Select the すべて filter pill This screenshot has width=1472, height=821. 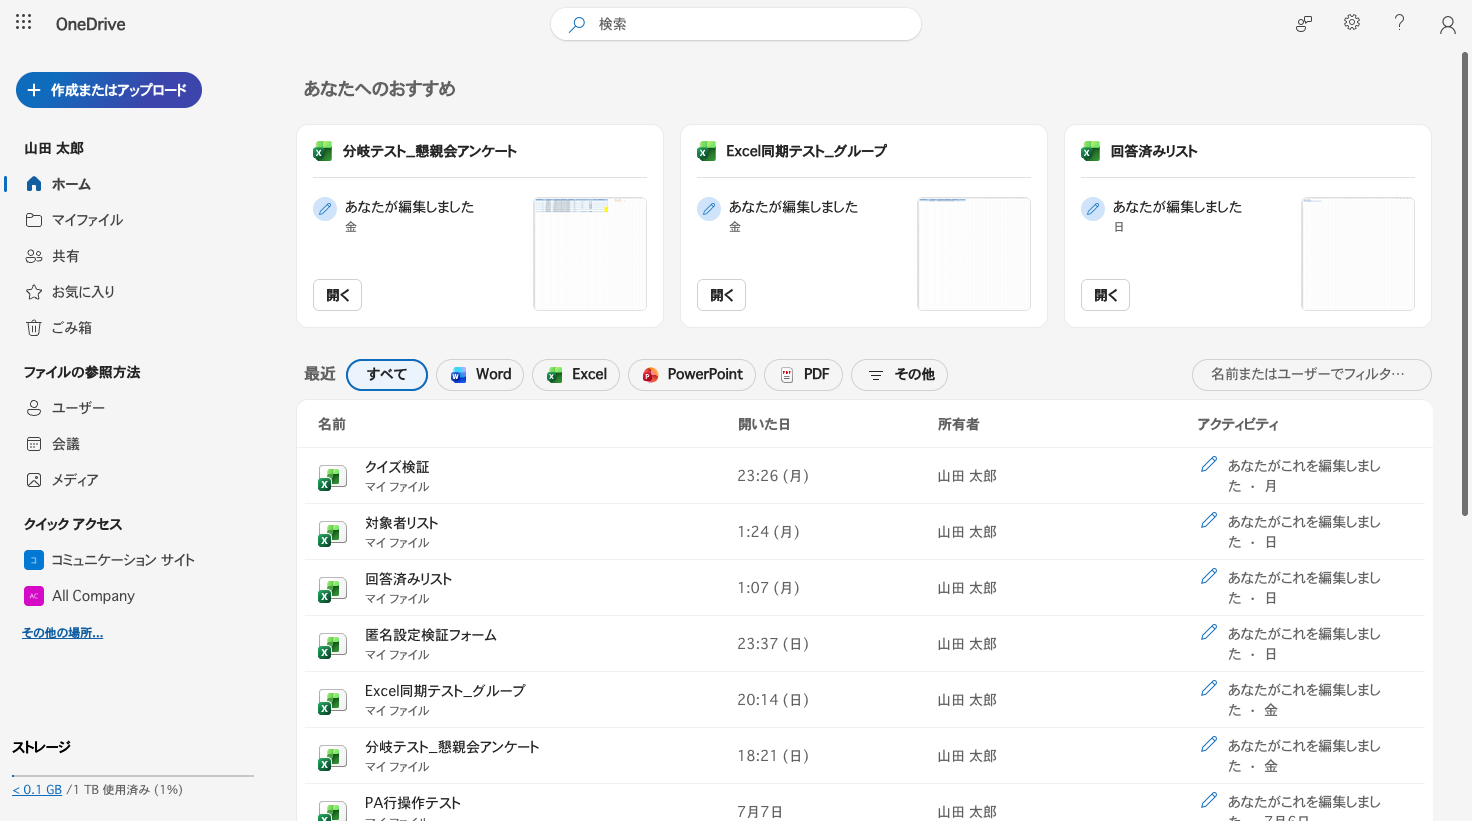point(387,375)
